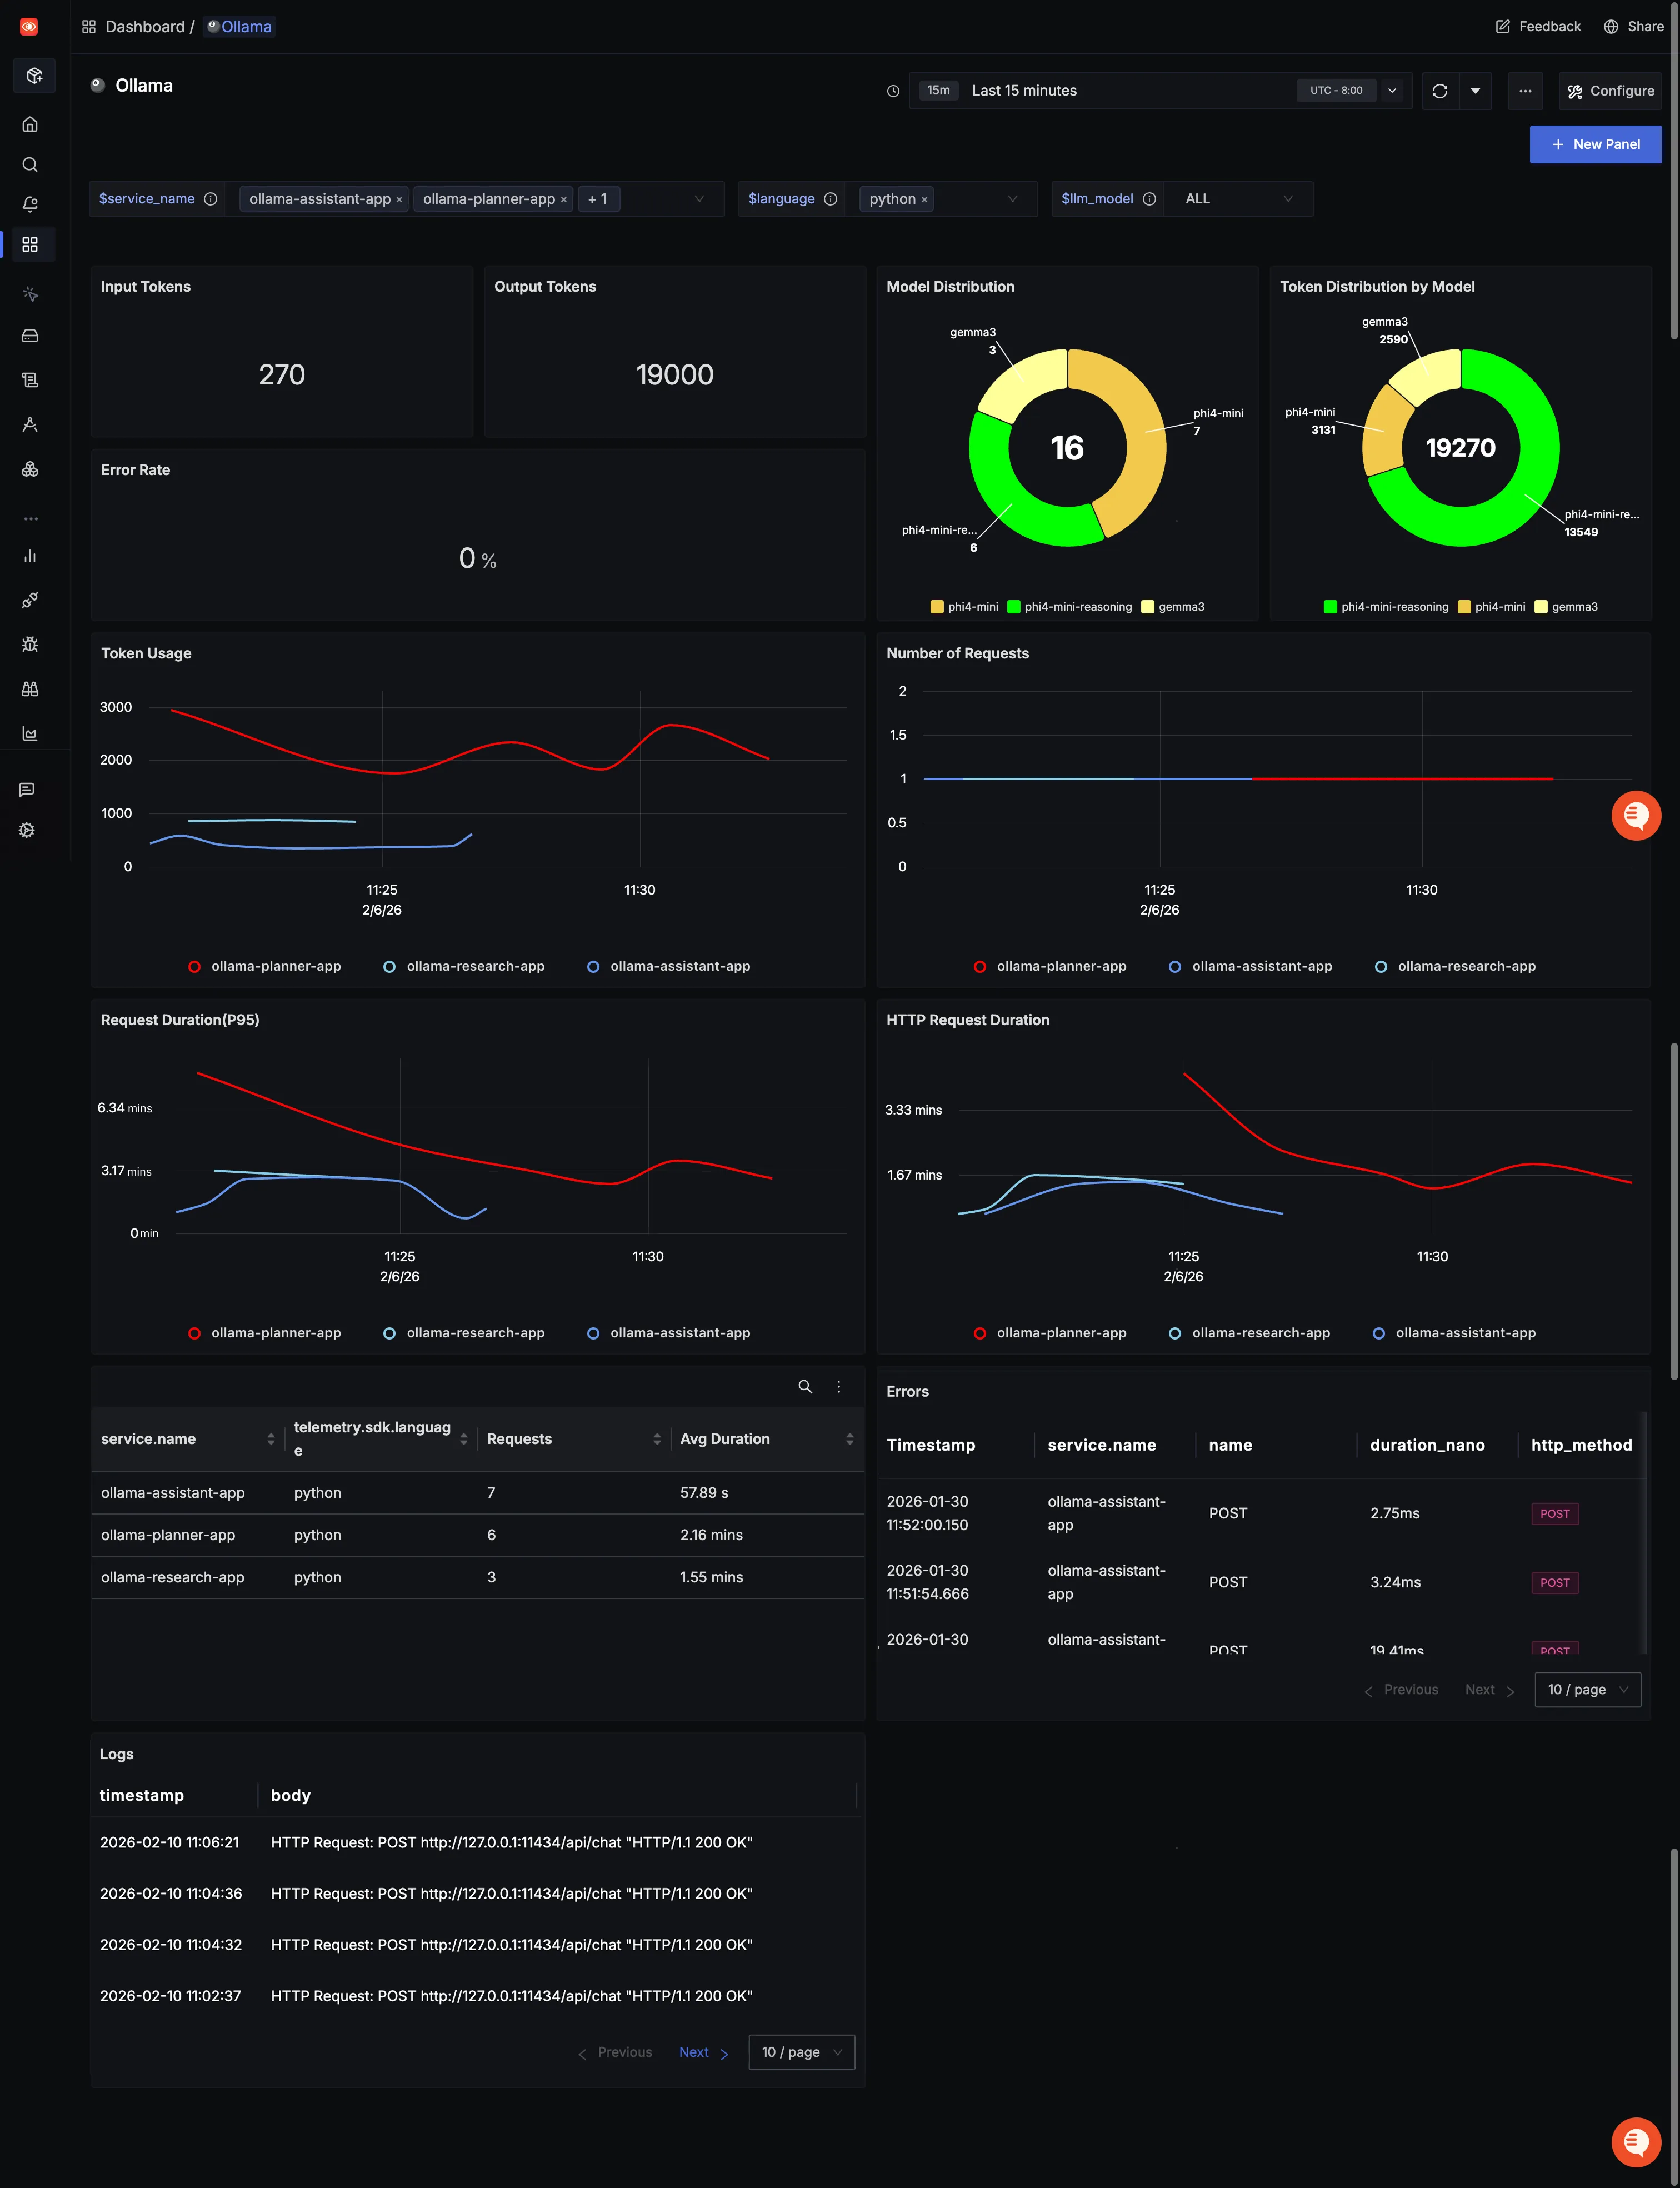The width and height of the screenshot is (1680, 2188).
Task: Sort table by Requests column header
Action: 520,1439
